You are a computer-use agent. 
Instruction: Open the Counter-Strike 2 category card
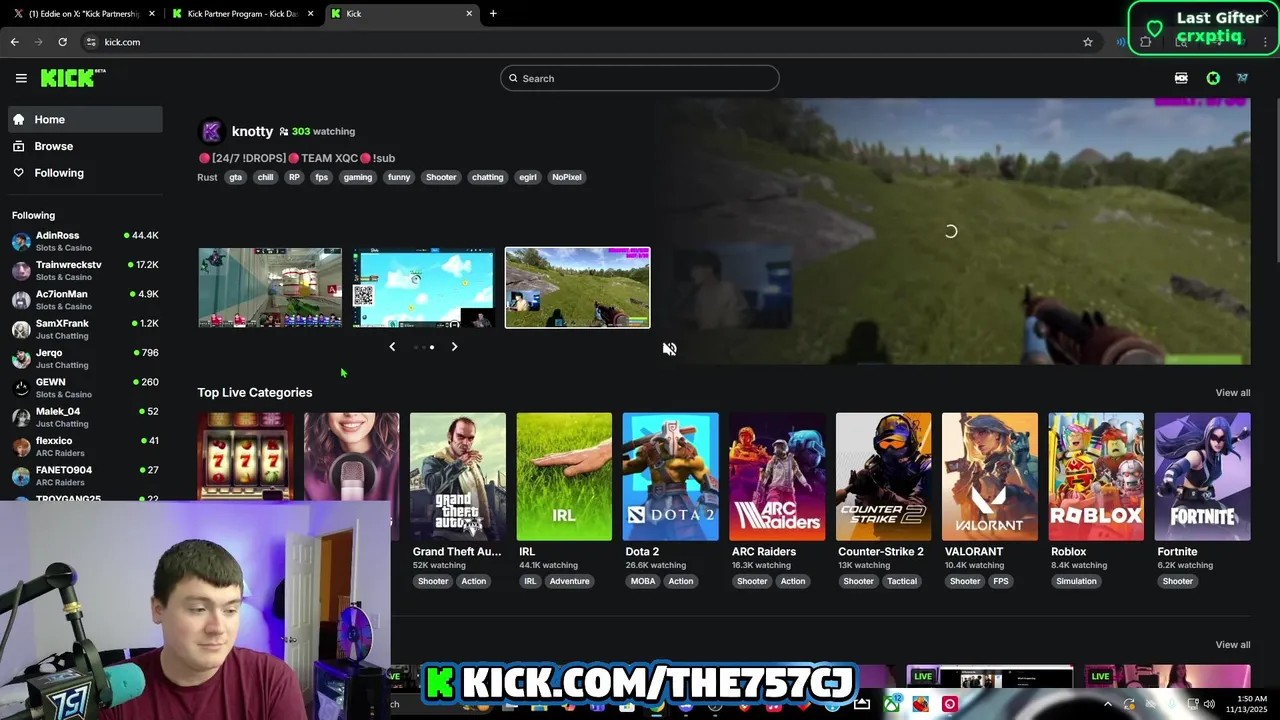[x=883, y=477]
